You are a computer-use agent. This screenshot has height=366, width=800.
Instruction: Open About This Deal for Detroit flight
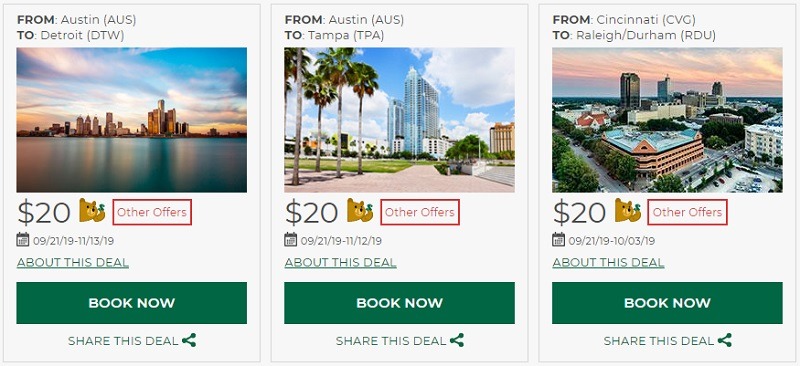click(x=72, y=262)
